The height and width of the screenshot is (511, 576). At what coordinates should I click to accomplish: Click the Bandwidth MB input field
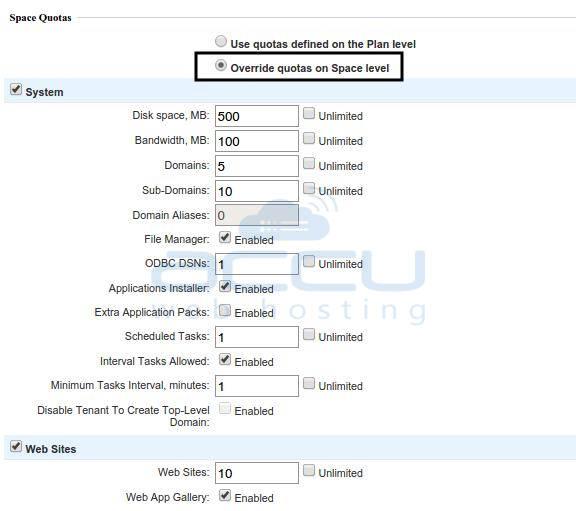[257, 141]
